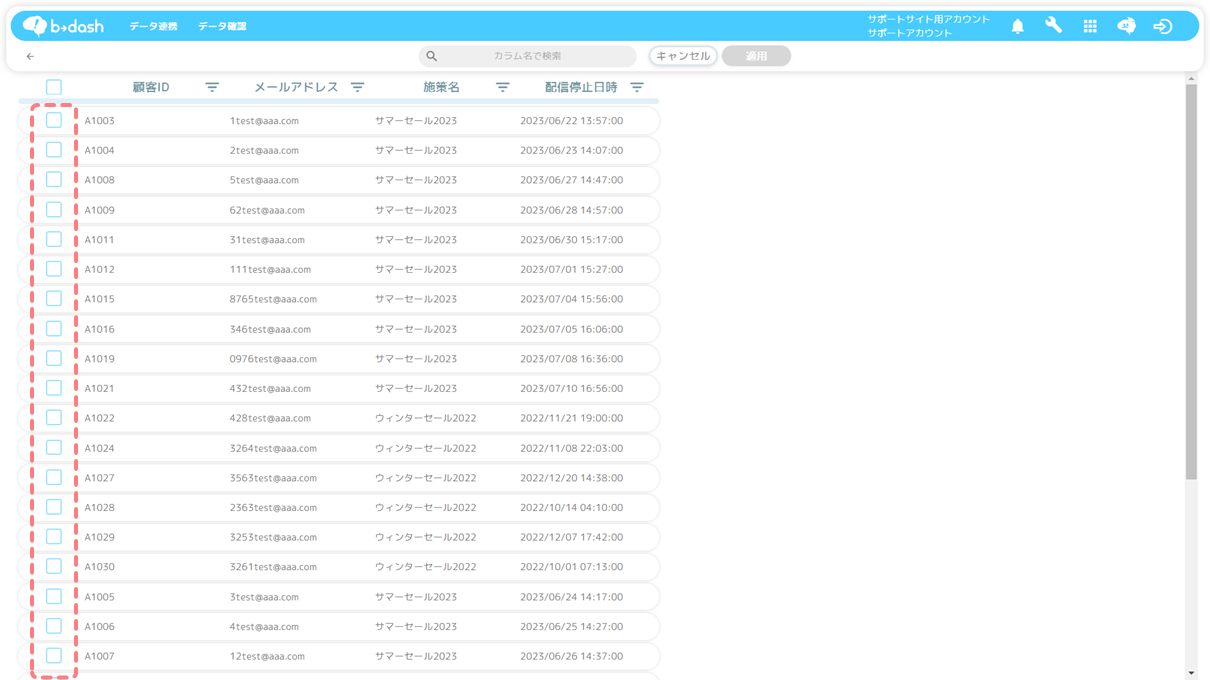Check the box for row A1030

pos(54,567)
